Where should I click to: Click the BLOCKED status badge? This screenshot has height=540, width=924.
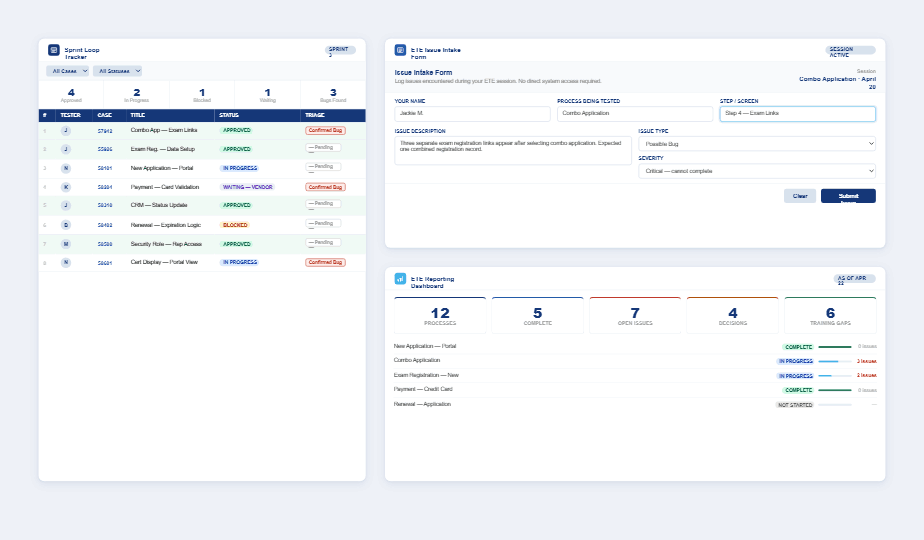[x=235, y=225]
